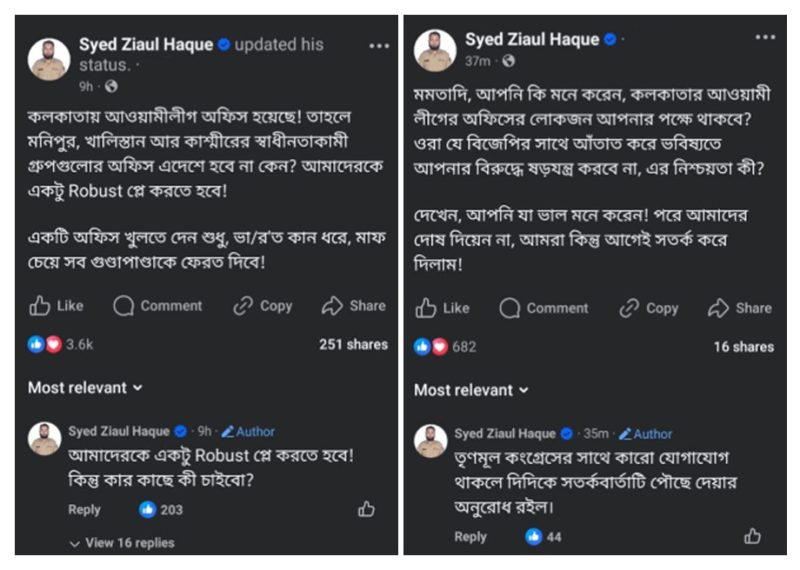Open three-dot options menu on right post
800x570 pixels.
coord(765,38)
